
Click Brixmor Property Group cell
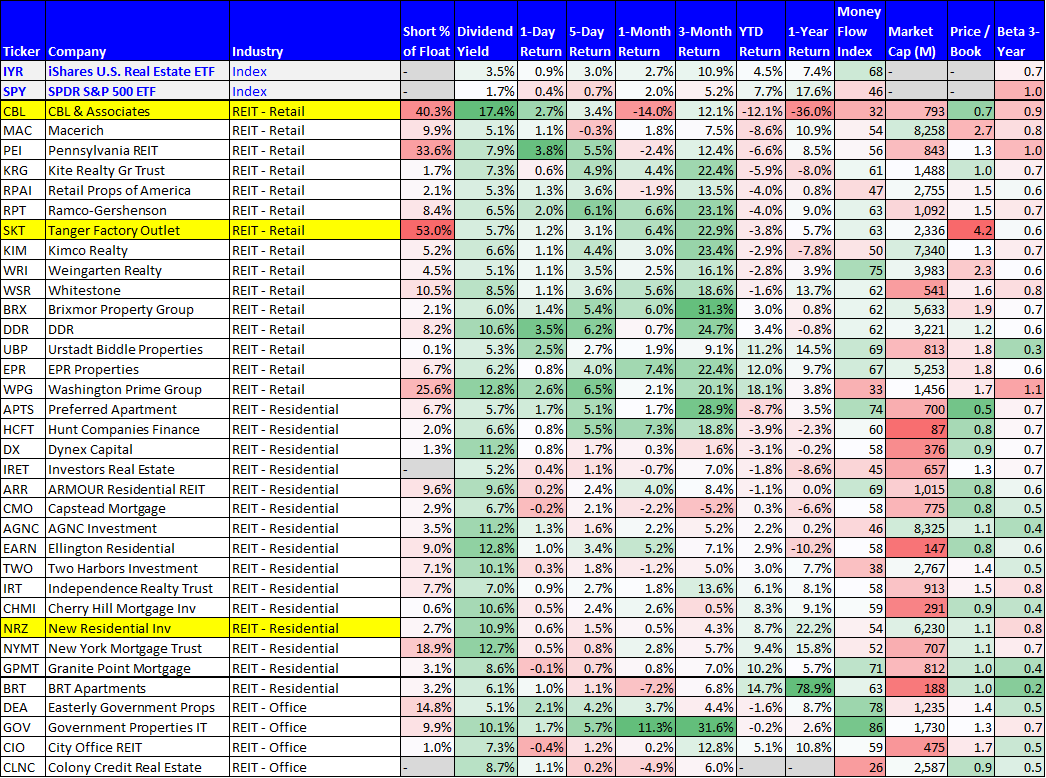coord(137,310)
